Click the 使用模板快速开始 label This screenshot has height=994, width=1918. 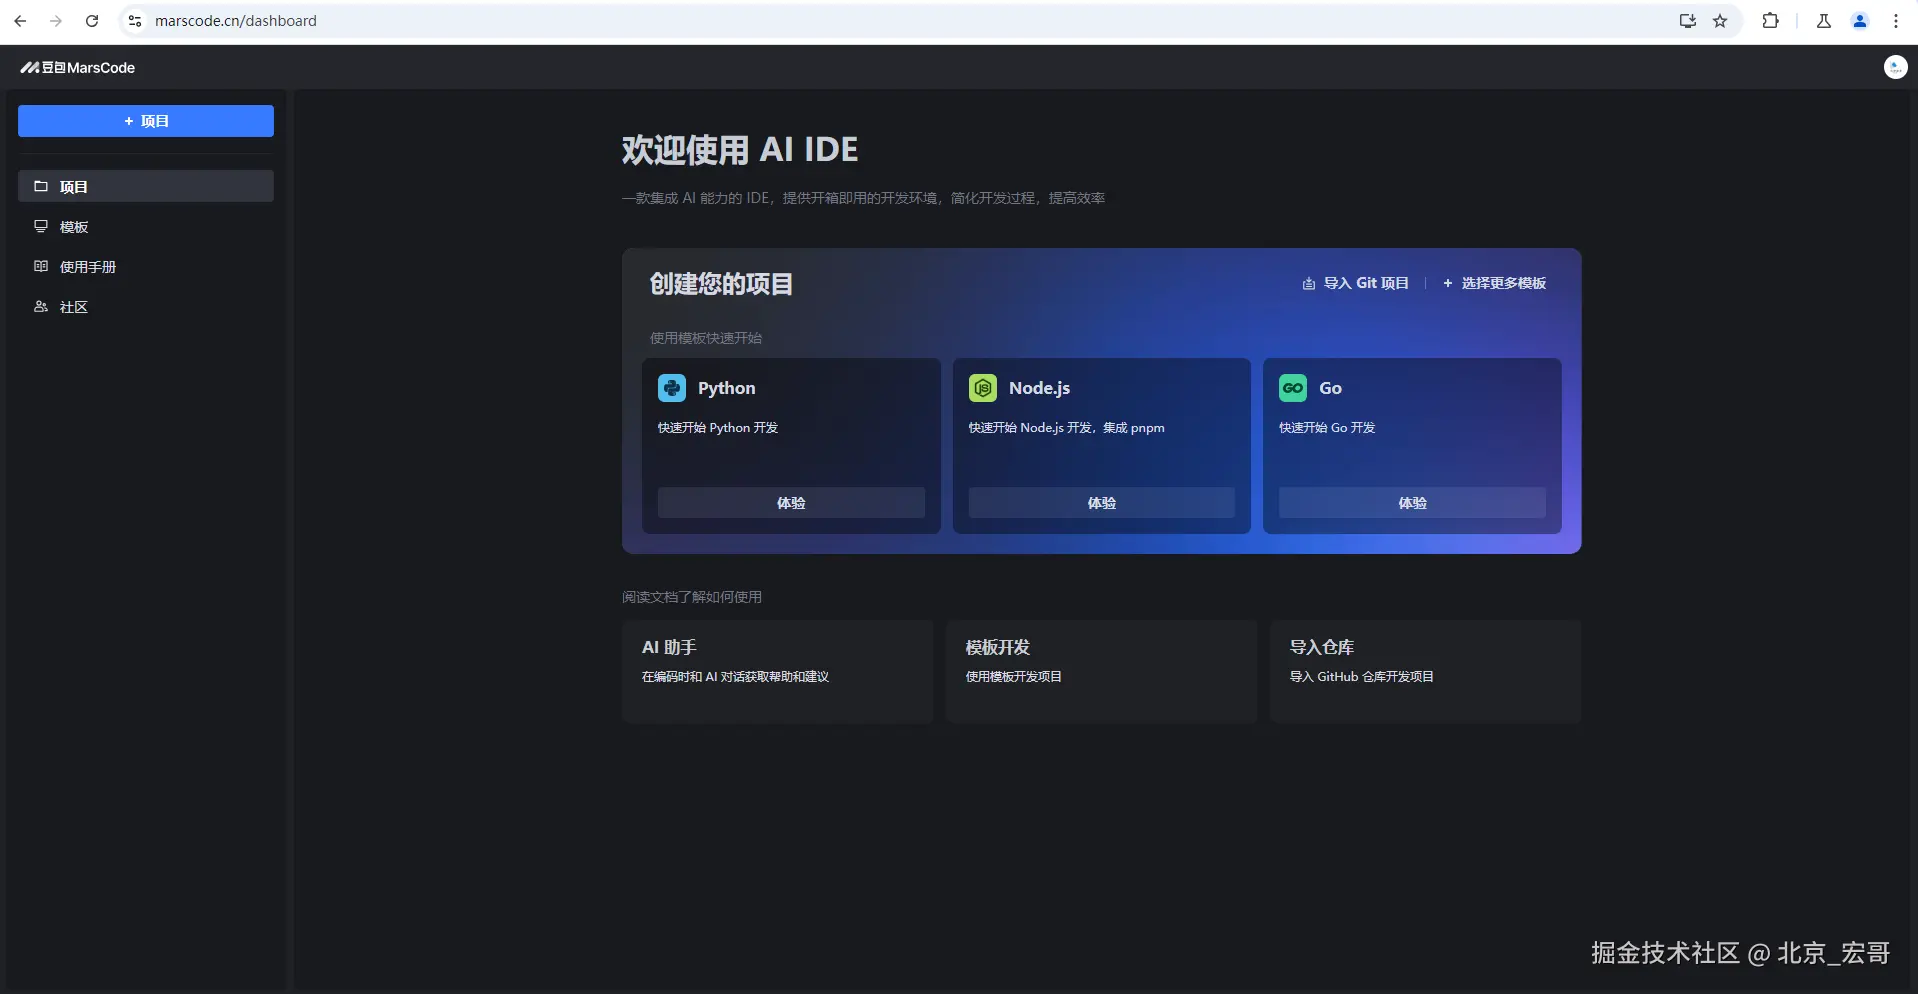[706, 338]
